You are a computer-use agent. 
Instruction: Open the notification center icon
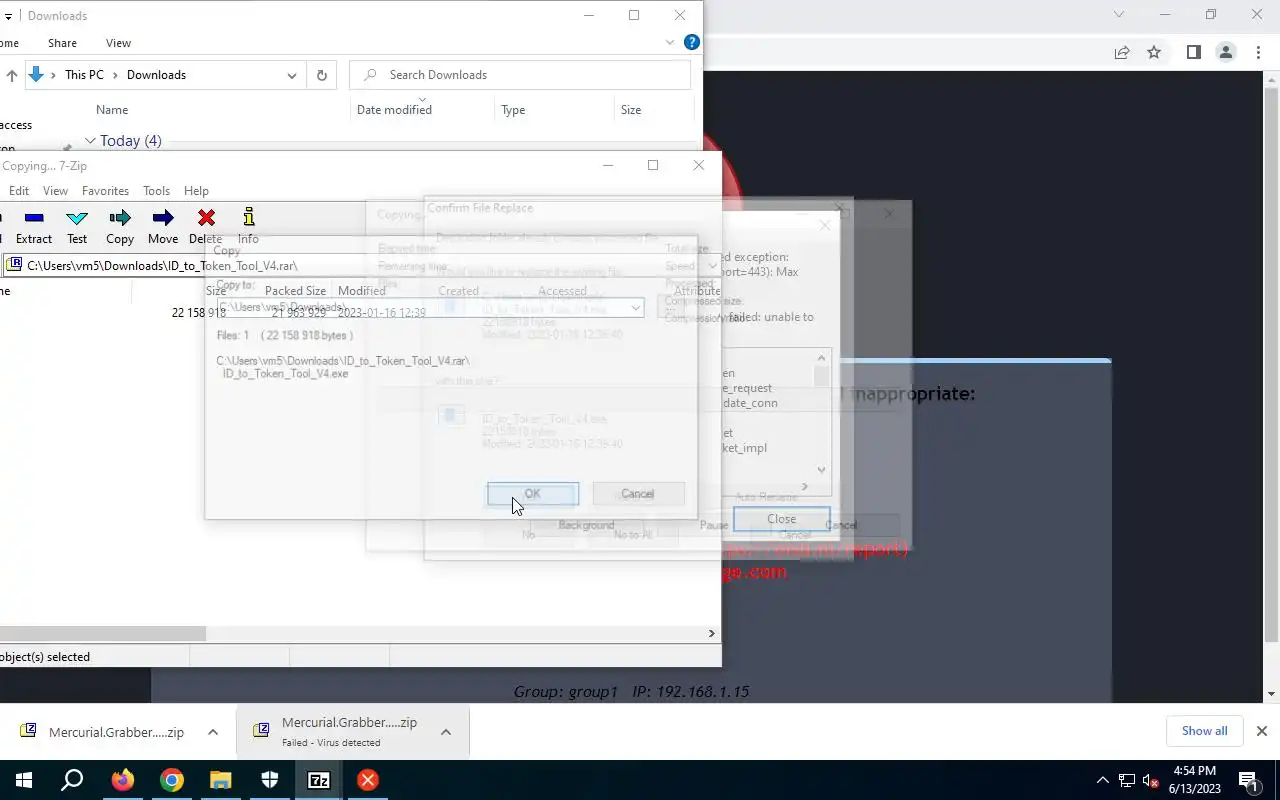[1249, 780]
